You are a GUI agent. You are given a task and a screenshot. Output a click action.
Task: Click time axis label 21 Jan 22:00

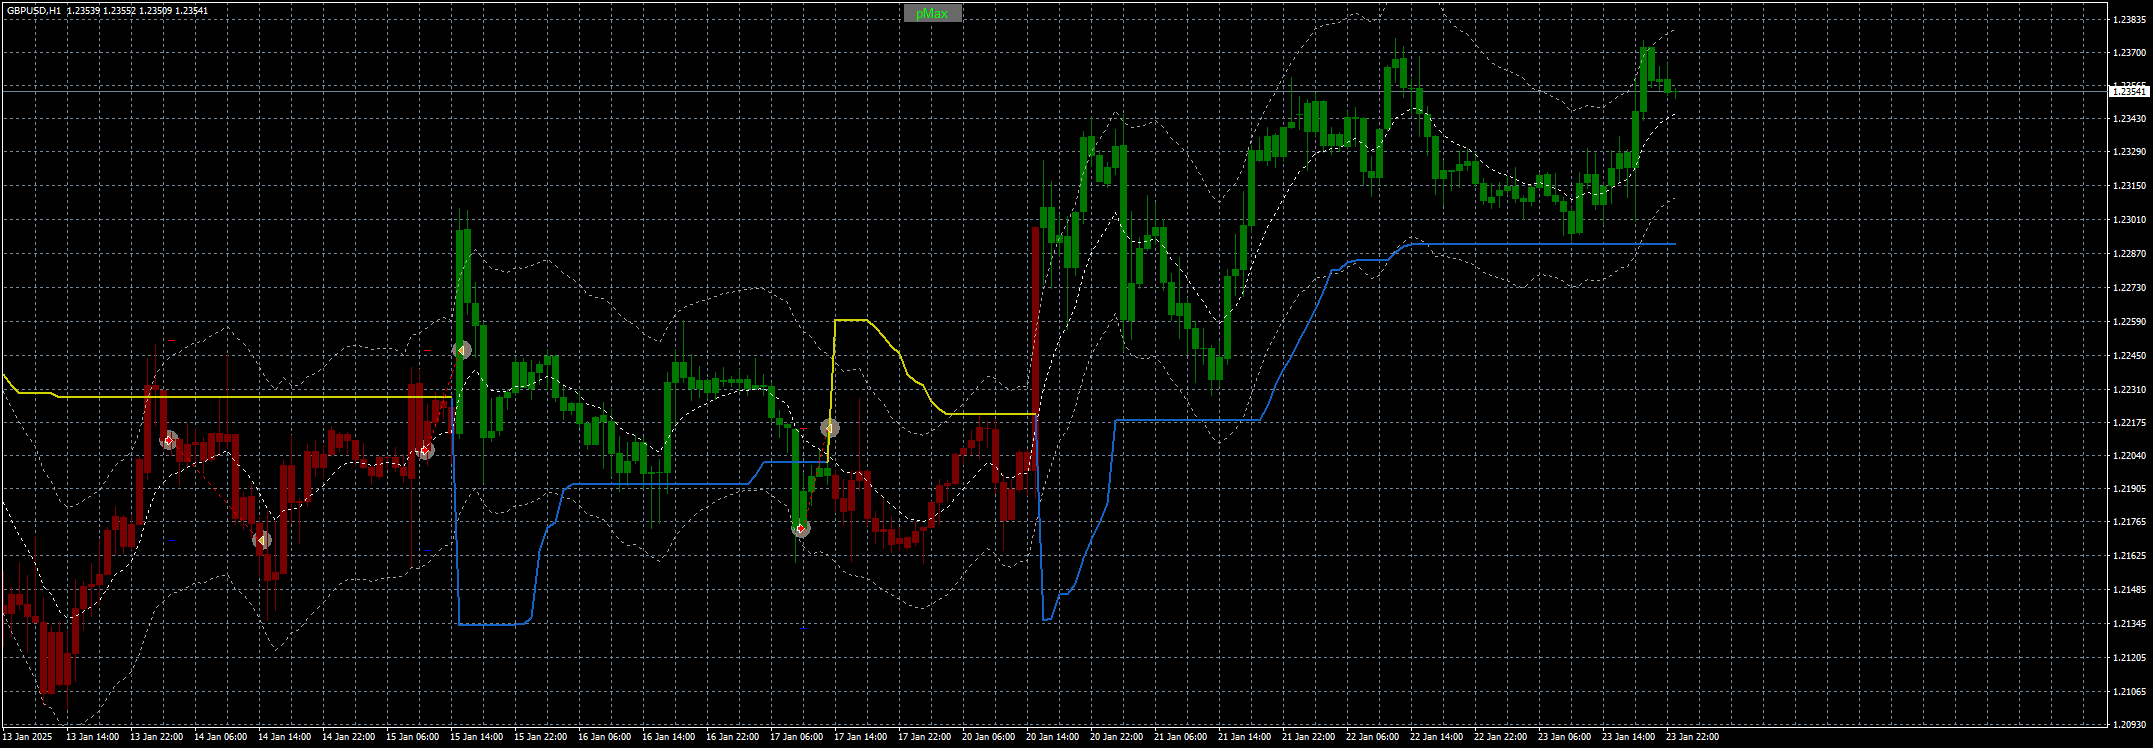[1308, 737]
